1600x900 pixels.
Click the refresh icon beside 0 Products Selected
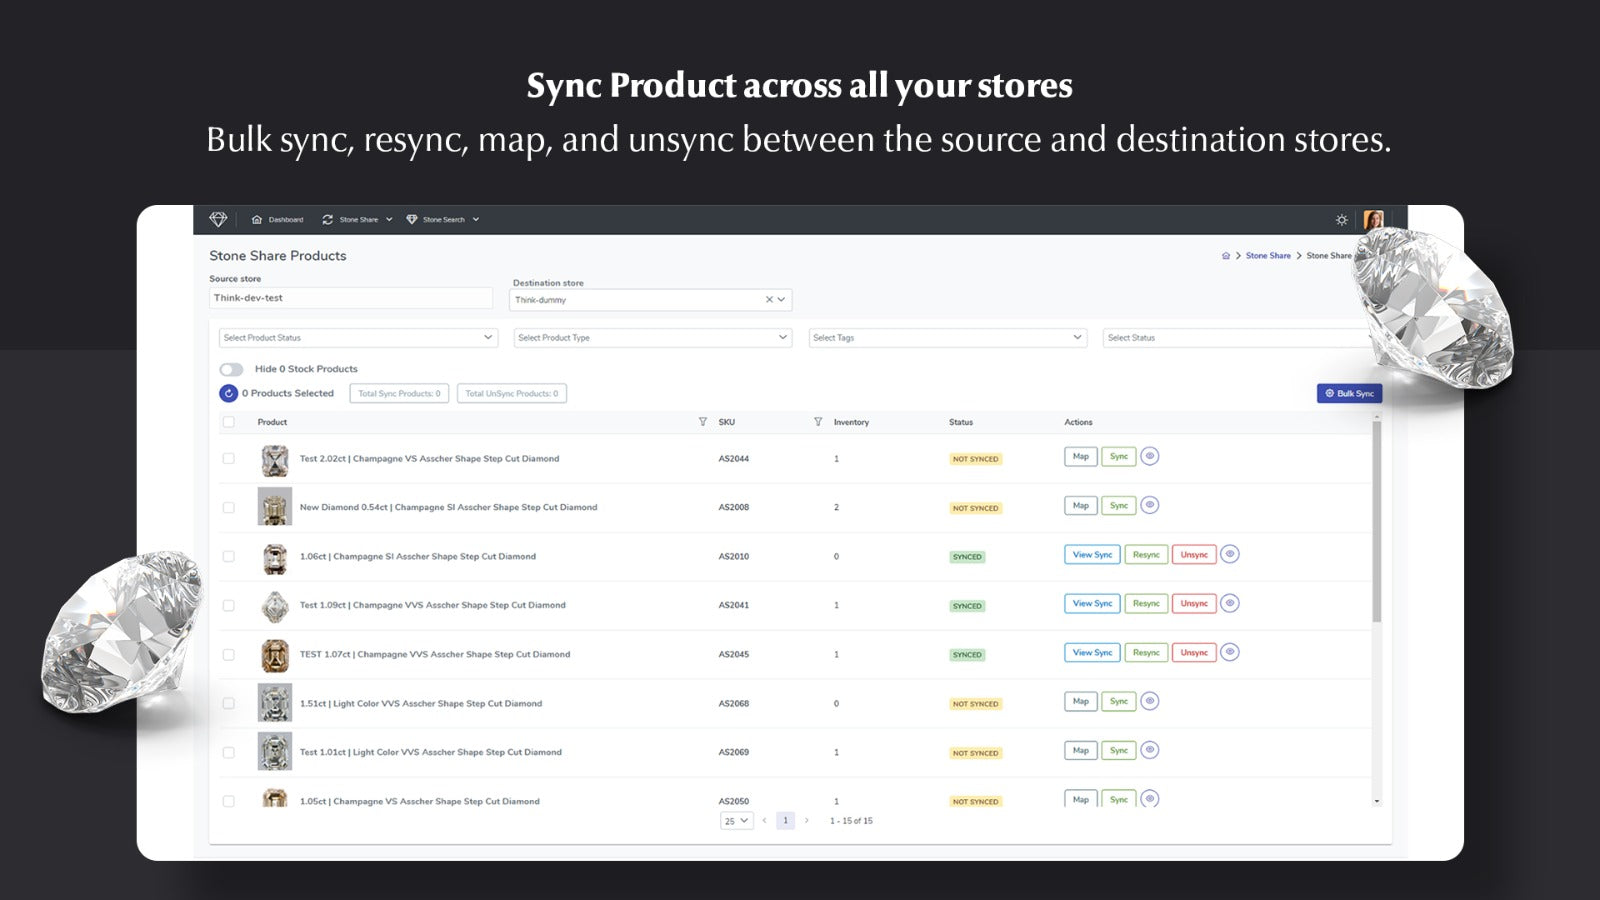(x=228, y=393)
